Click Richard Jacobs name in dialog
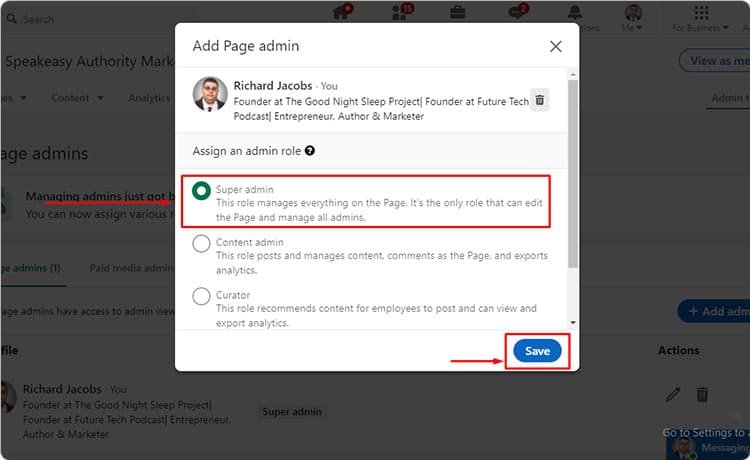Screen dimensions: 750x460 (x=273, y=86)
